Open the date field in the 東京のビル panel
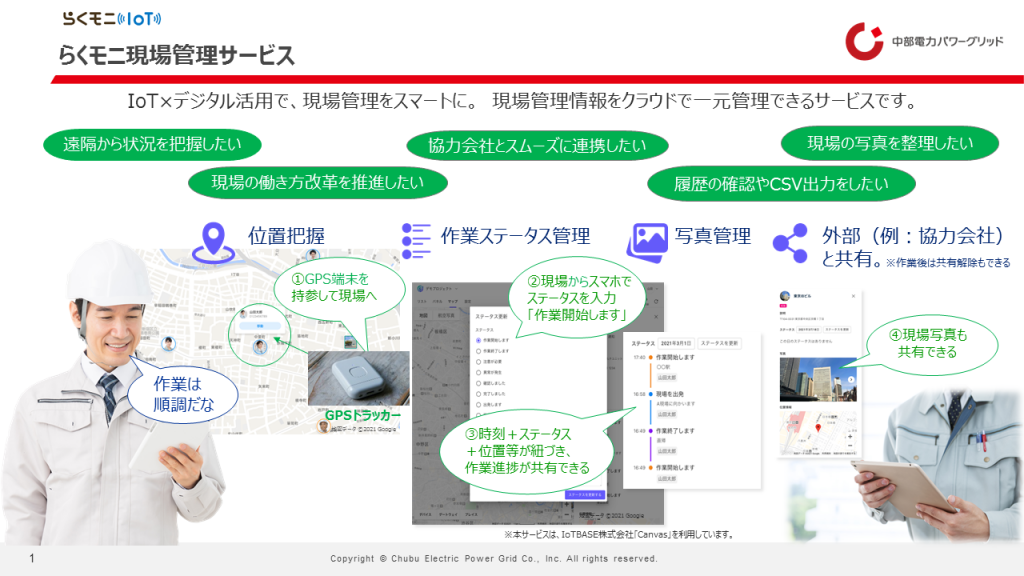The height and width of the screenshot is (576, 1024). coord(808,329)
